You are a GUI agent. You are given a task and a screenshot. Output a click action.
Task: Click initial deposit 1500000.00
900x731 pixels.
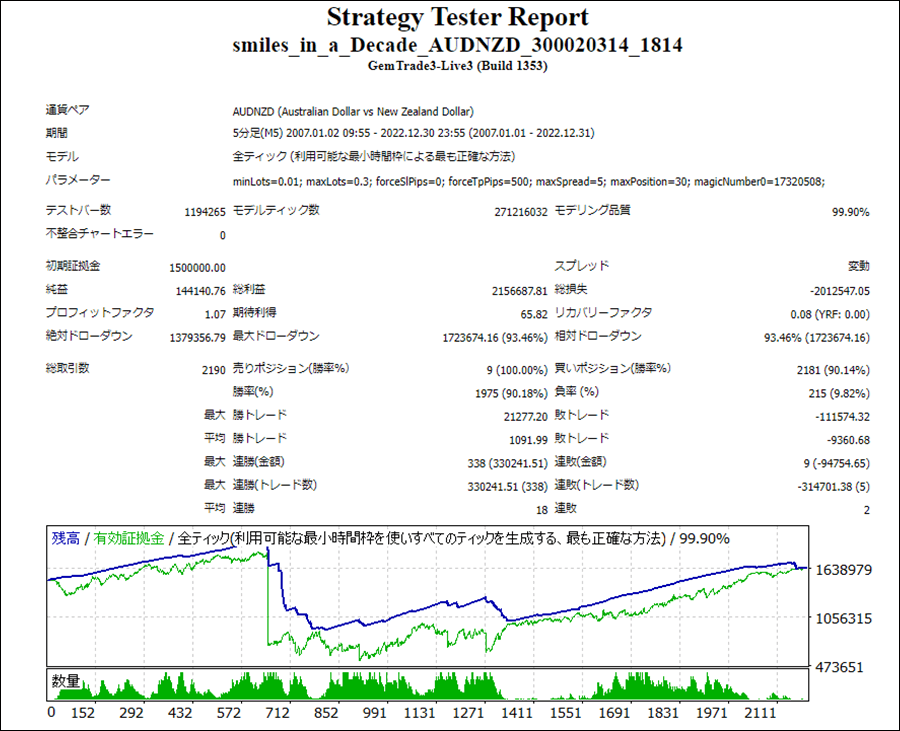(x=197, y=268)
